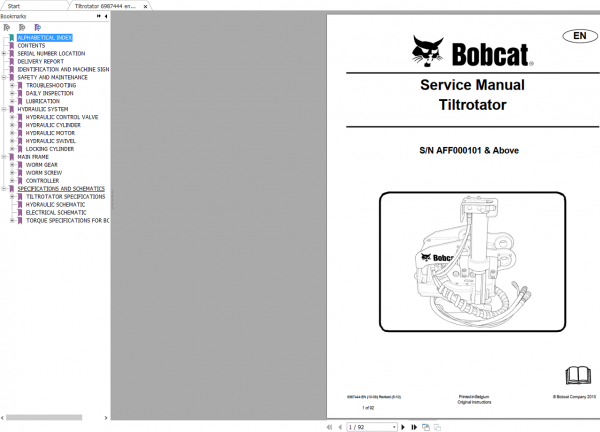Click the purple bookmark toolbar icon
Screen dimensions: 600x432
pyautogui.click(x=37, y=28)
